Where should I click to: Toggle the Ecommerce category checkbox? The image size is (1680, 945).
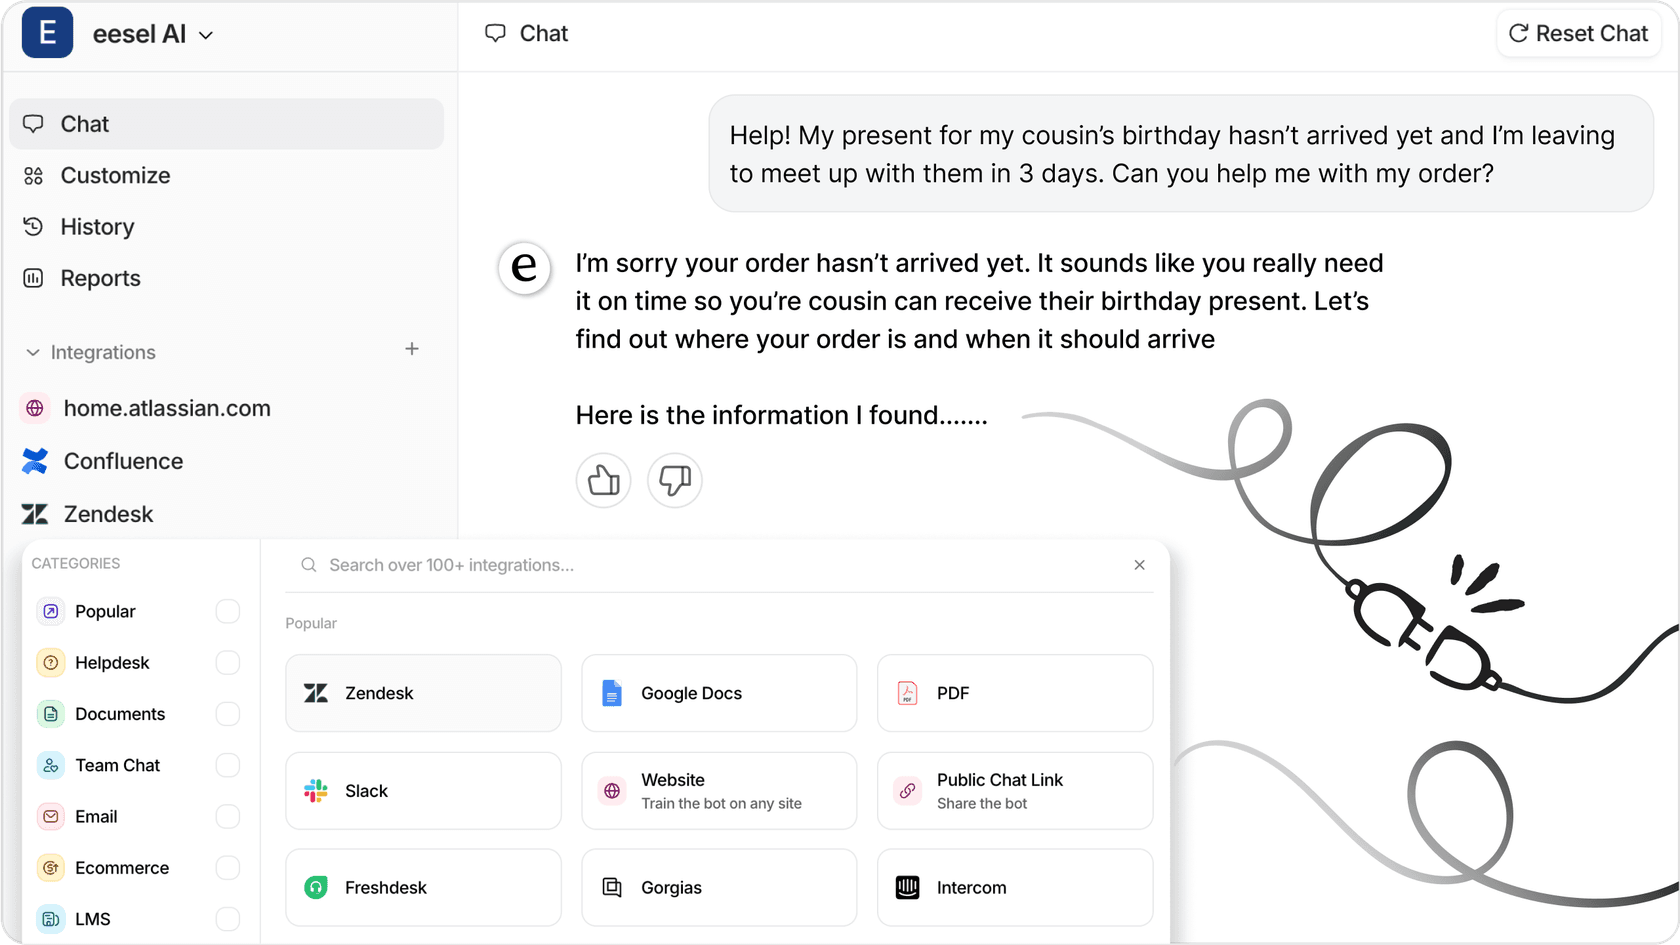[x=228, y=868]
